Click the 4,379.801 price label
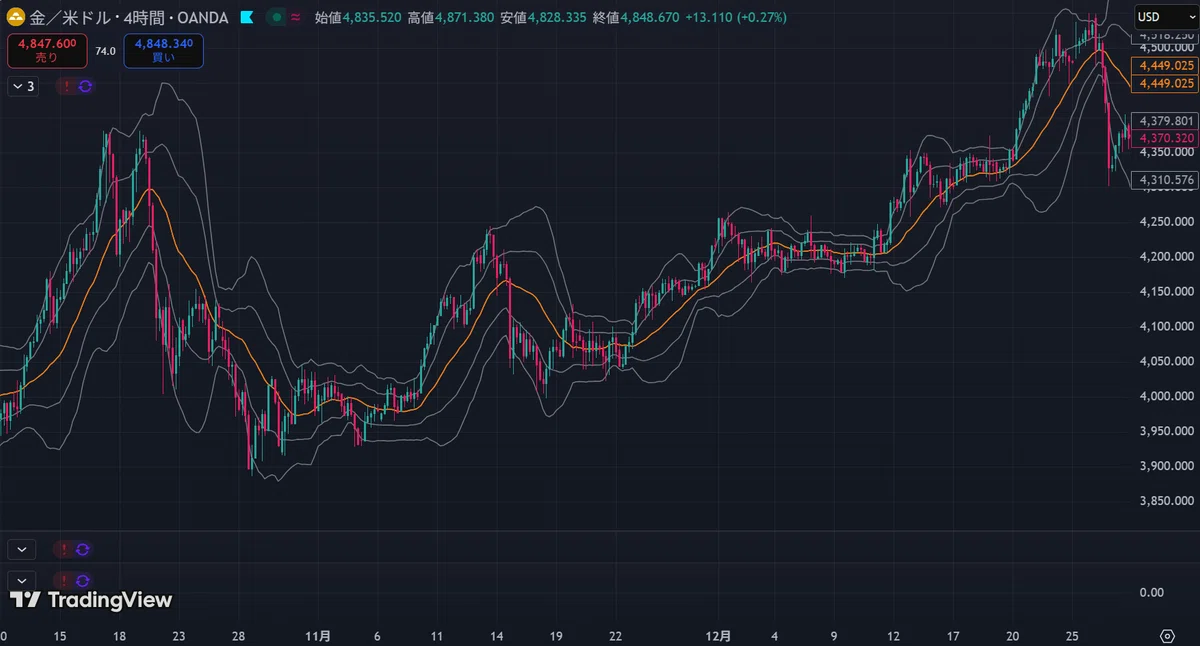 point(1165,120)
